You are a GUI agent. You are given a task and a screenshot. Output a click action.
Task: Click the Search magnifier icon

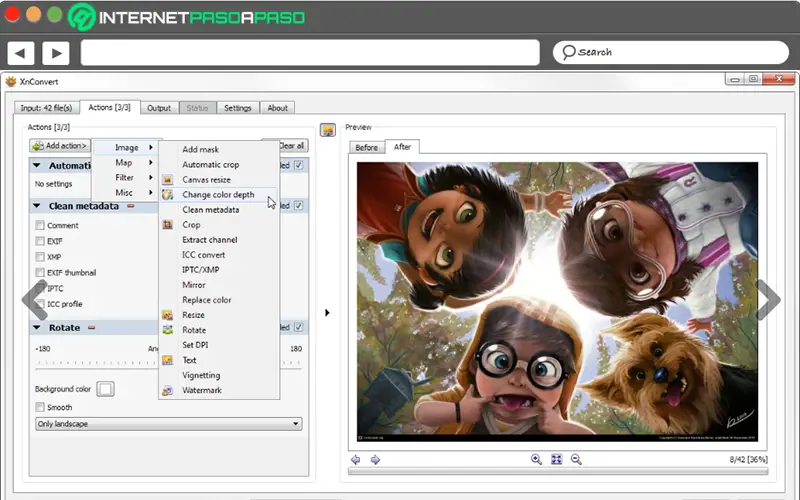point(568,52)
